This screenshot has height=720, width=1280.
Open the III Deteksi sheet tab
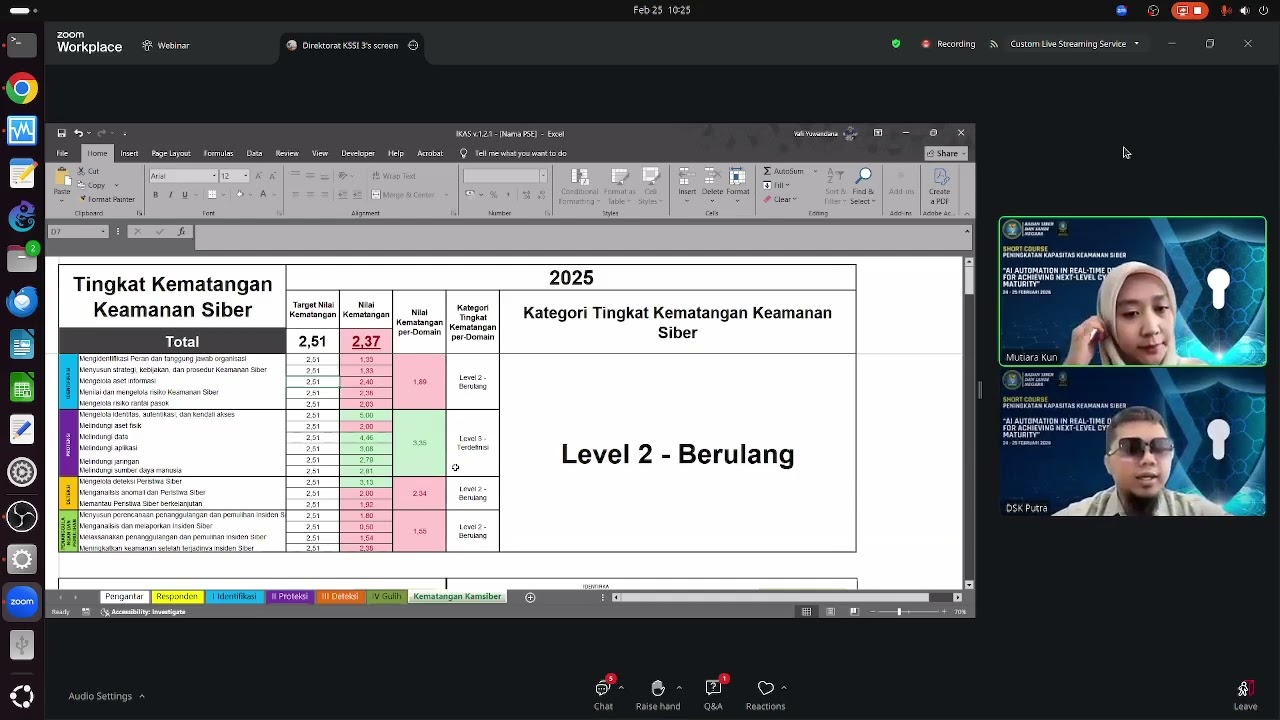pos(339,597)
